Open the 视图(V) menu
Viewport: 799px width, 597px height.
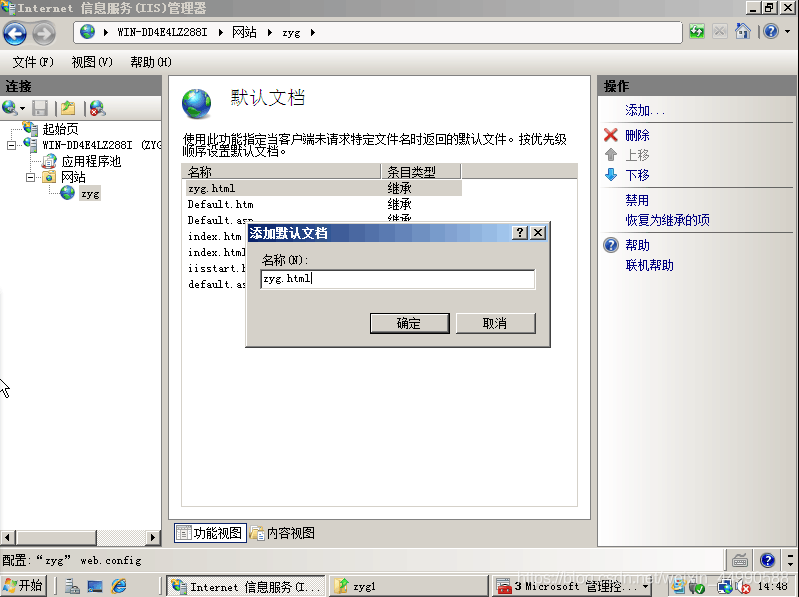[91, 62]
